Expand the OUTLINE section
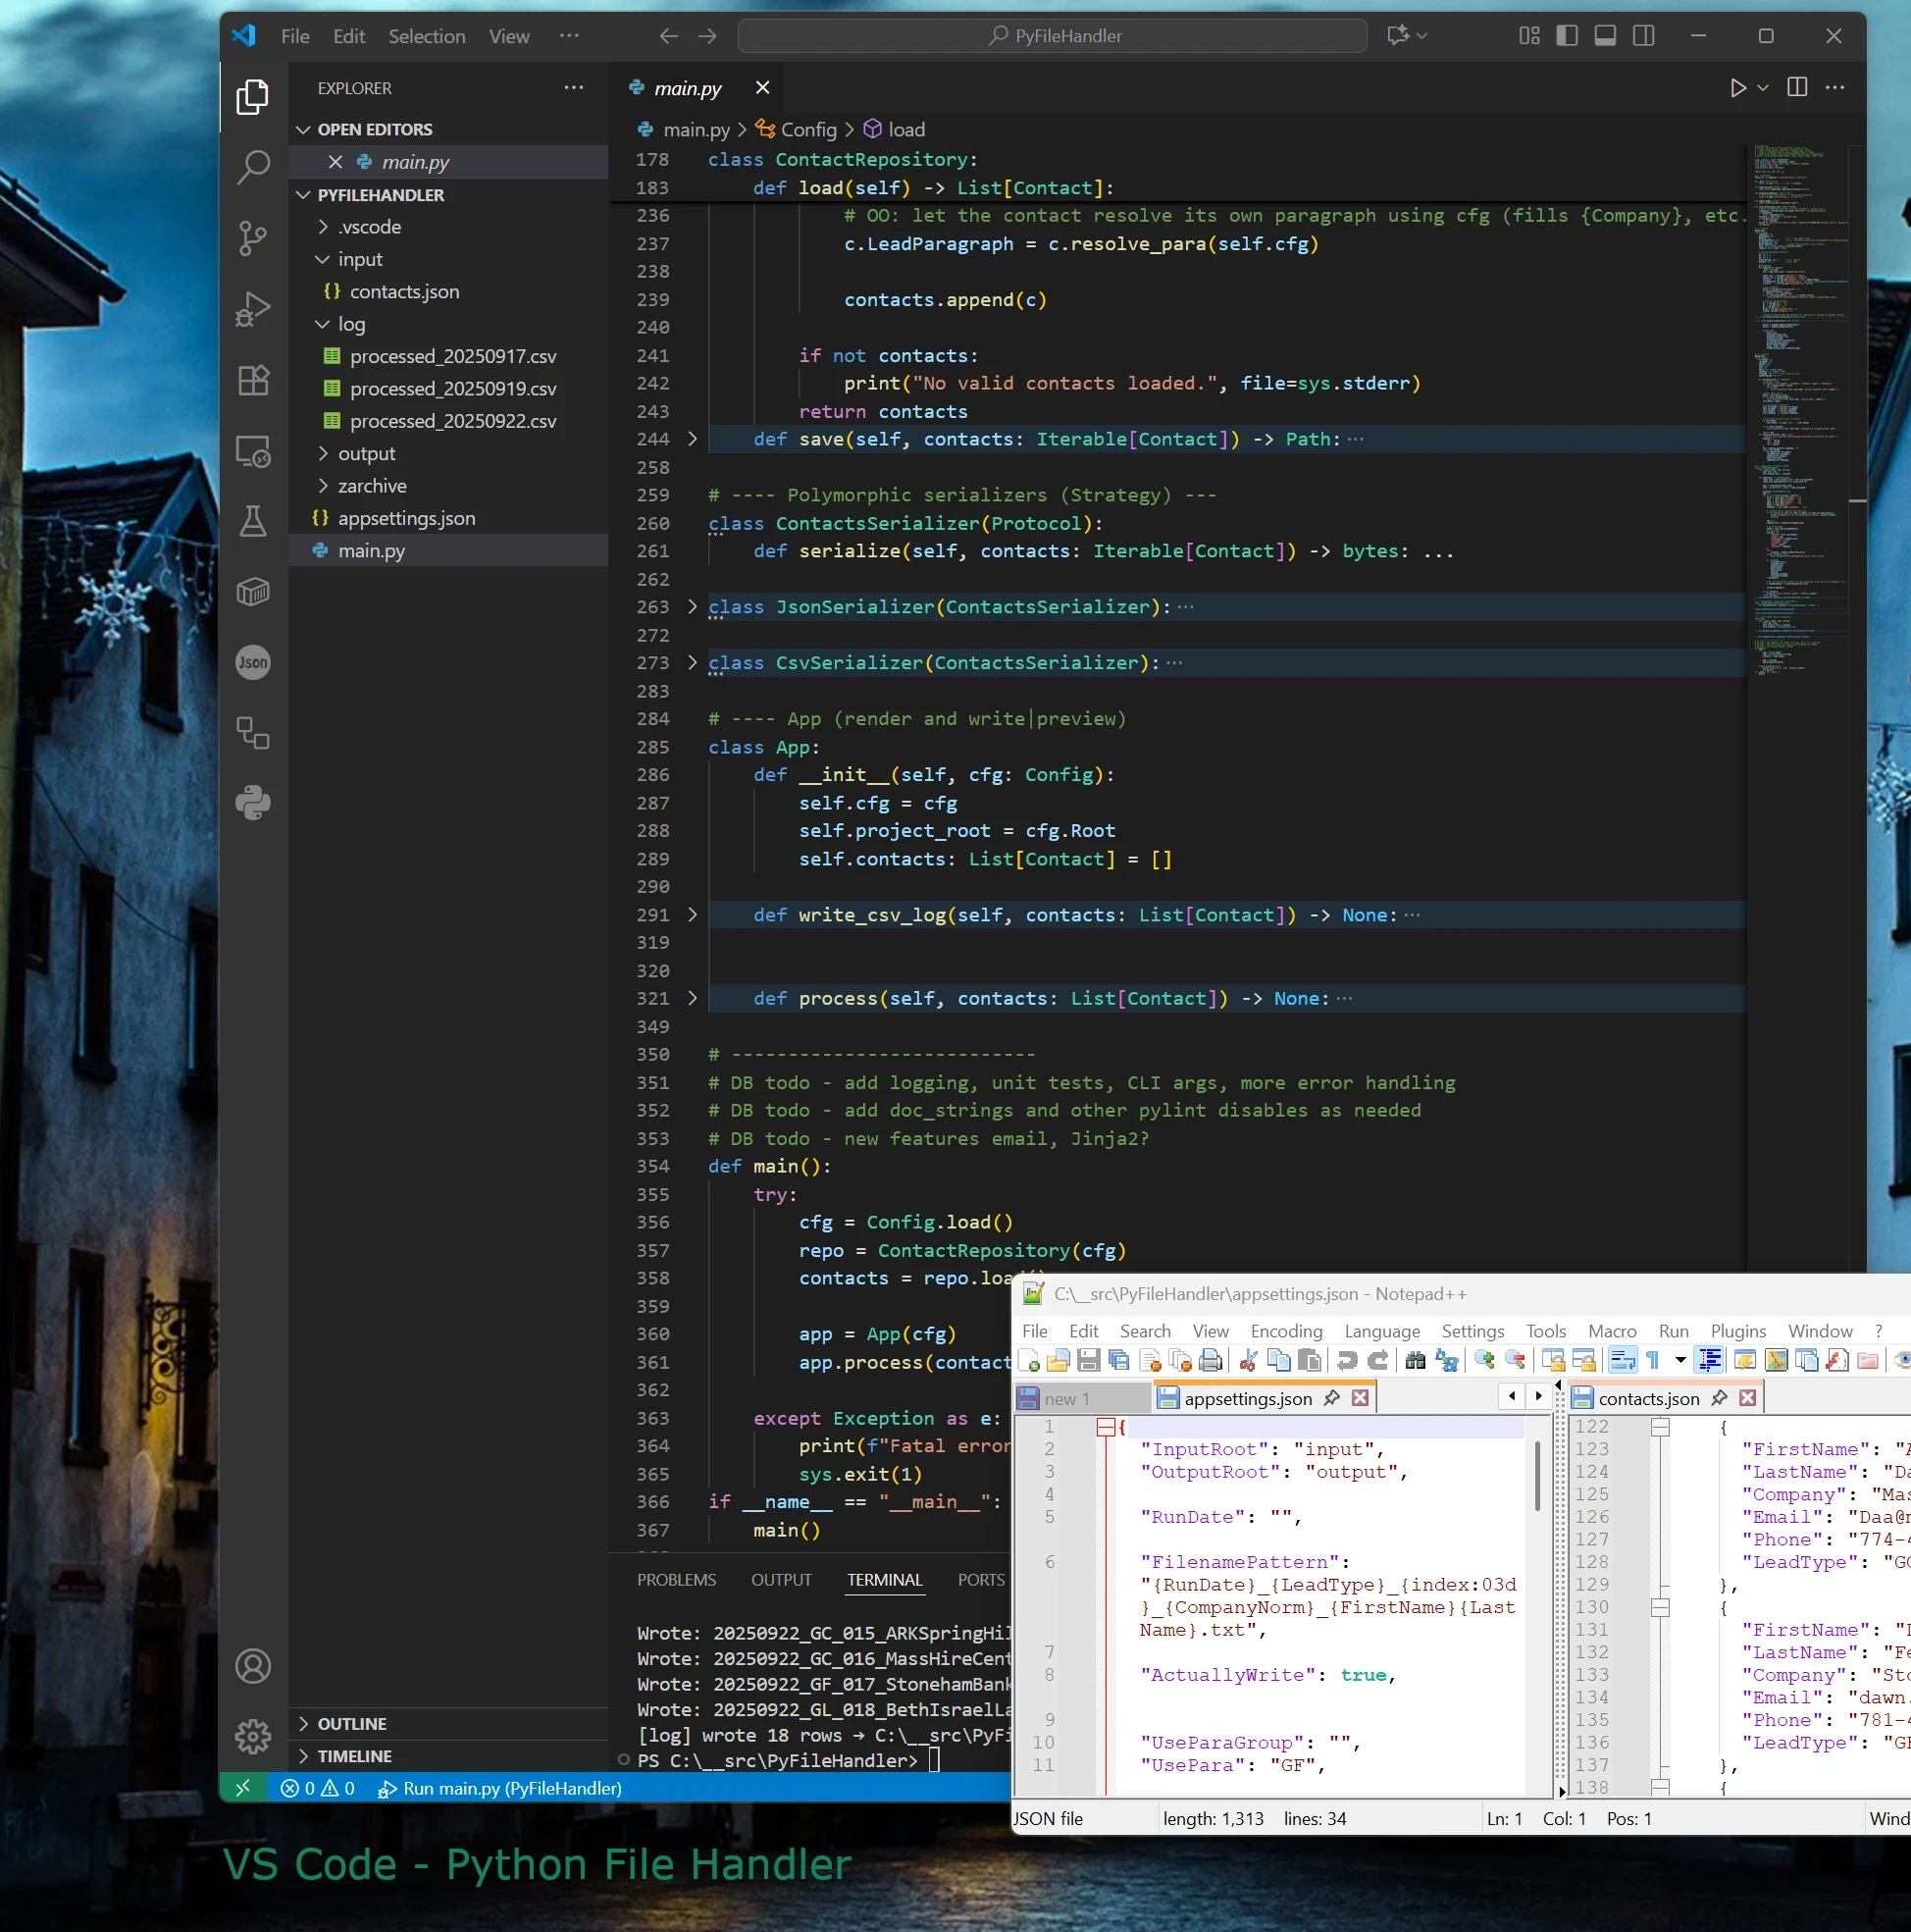The height and width of the screenshot is (1932, 1911). [351, 1723]
